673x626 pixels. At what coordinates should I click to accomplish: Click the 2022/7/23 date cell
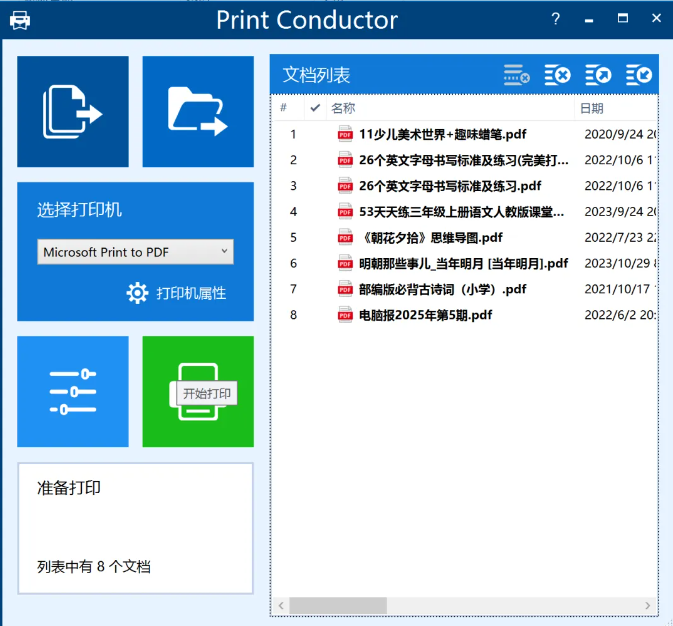[620, 237]
